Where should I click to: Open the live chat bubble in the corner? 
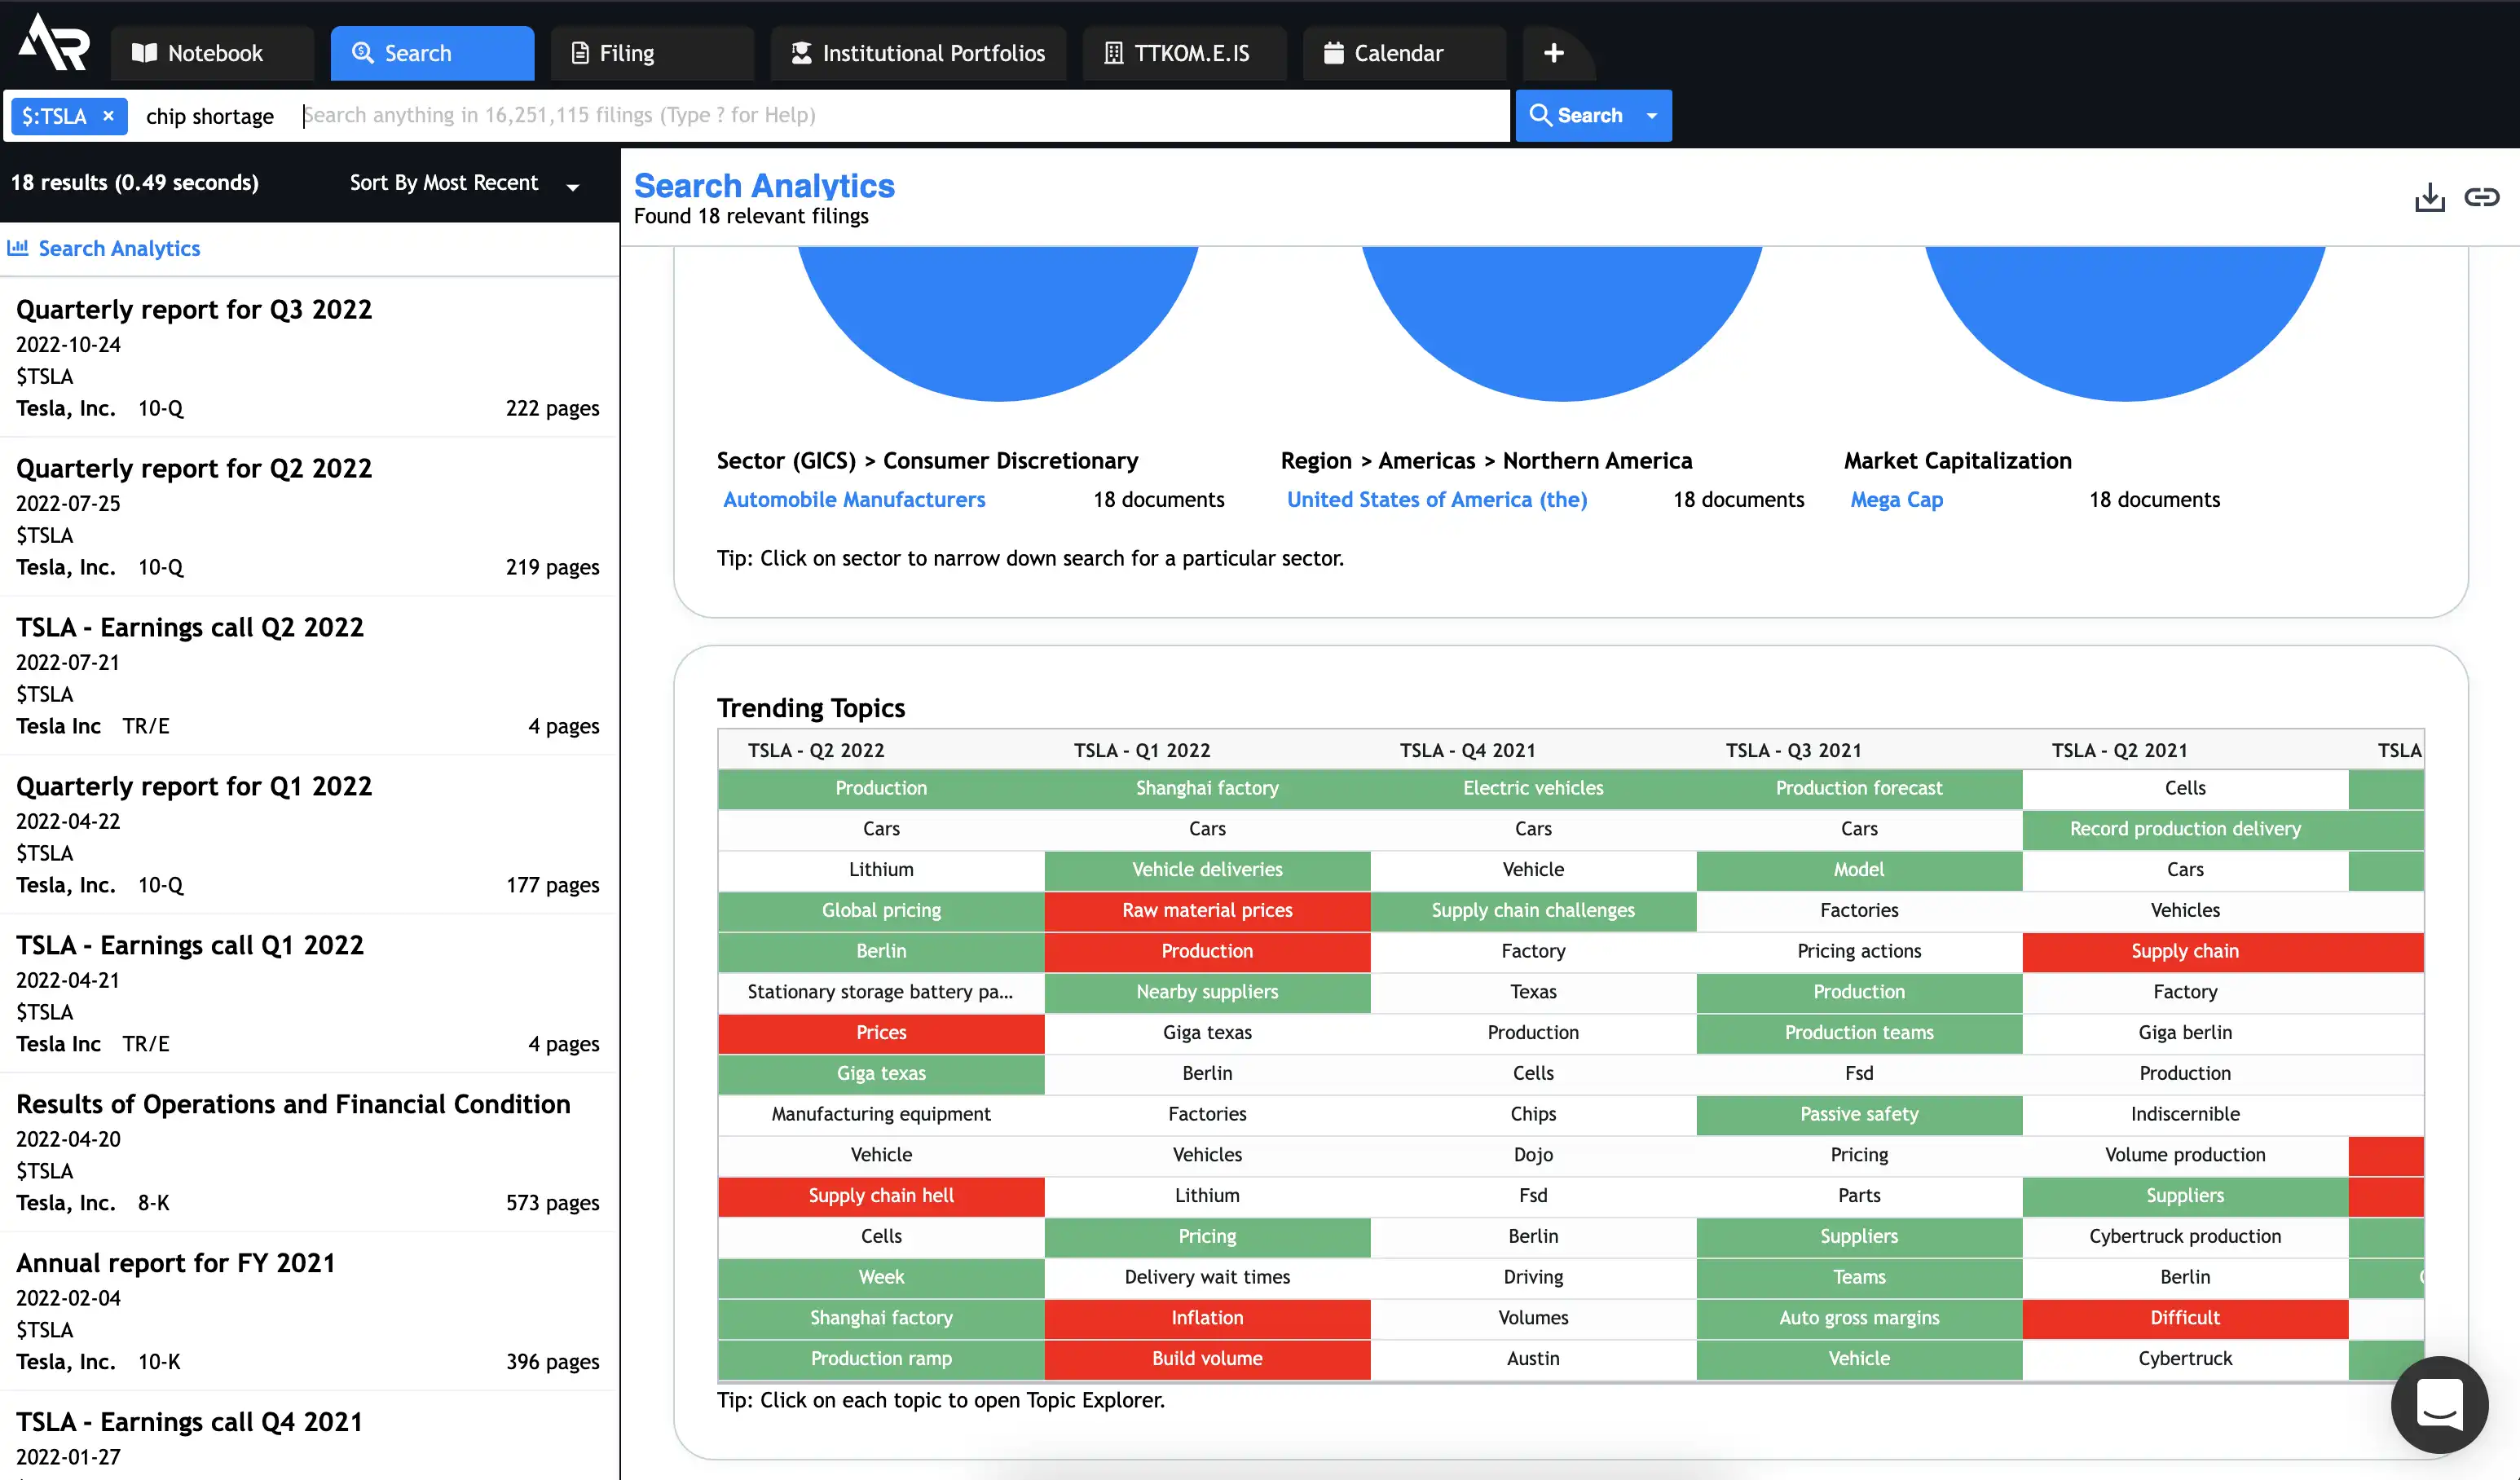click(x=2439, y=1405)
